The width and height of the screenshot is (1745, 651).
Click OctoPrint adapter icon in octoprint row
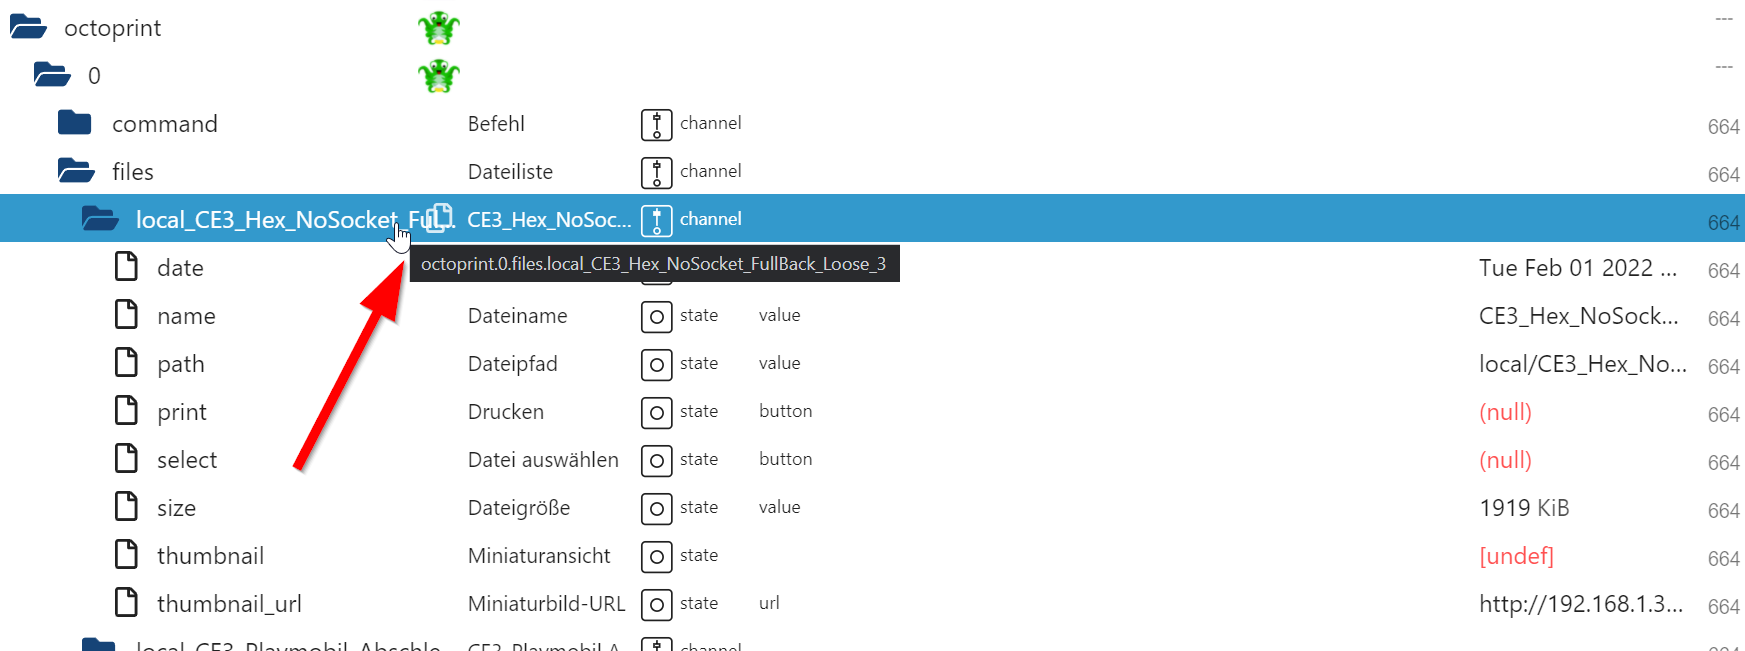click(x=439, y=28)
